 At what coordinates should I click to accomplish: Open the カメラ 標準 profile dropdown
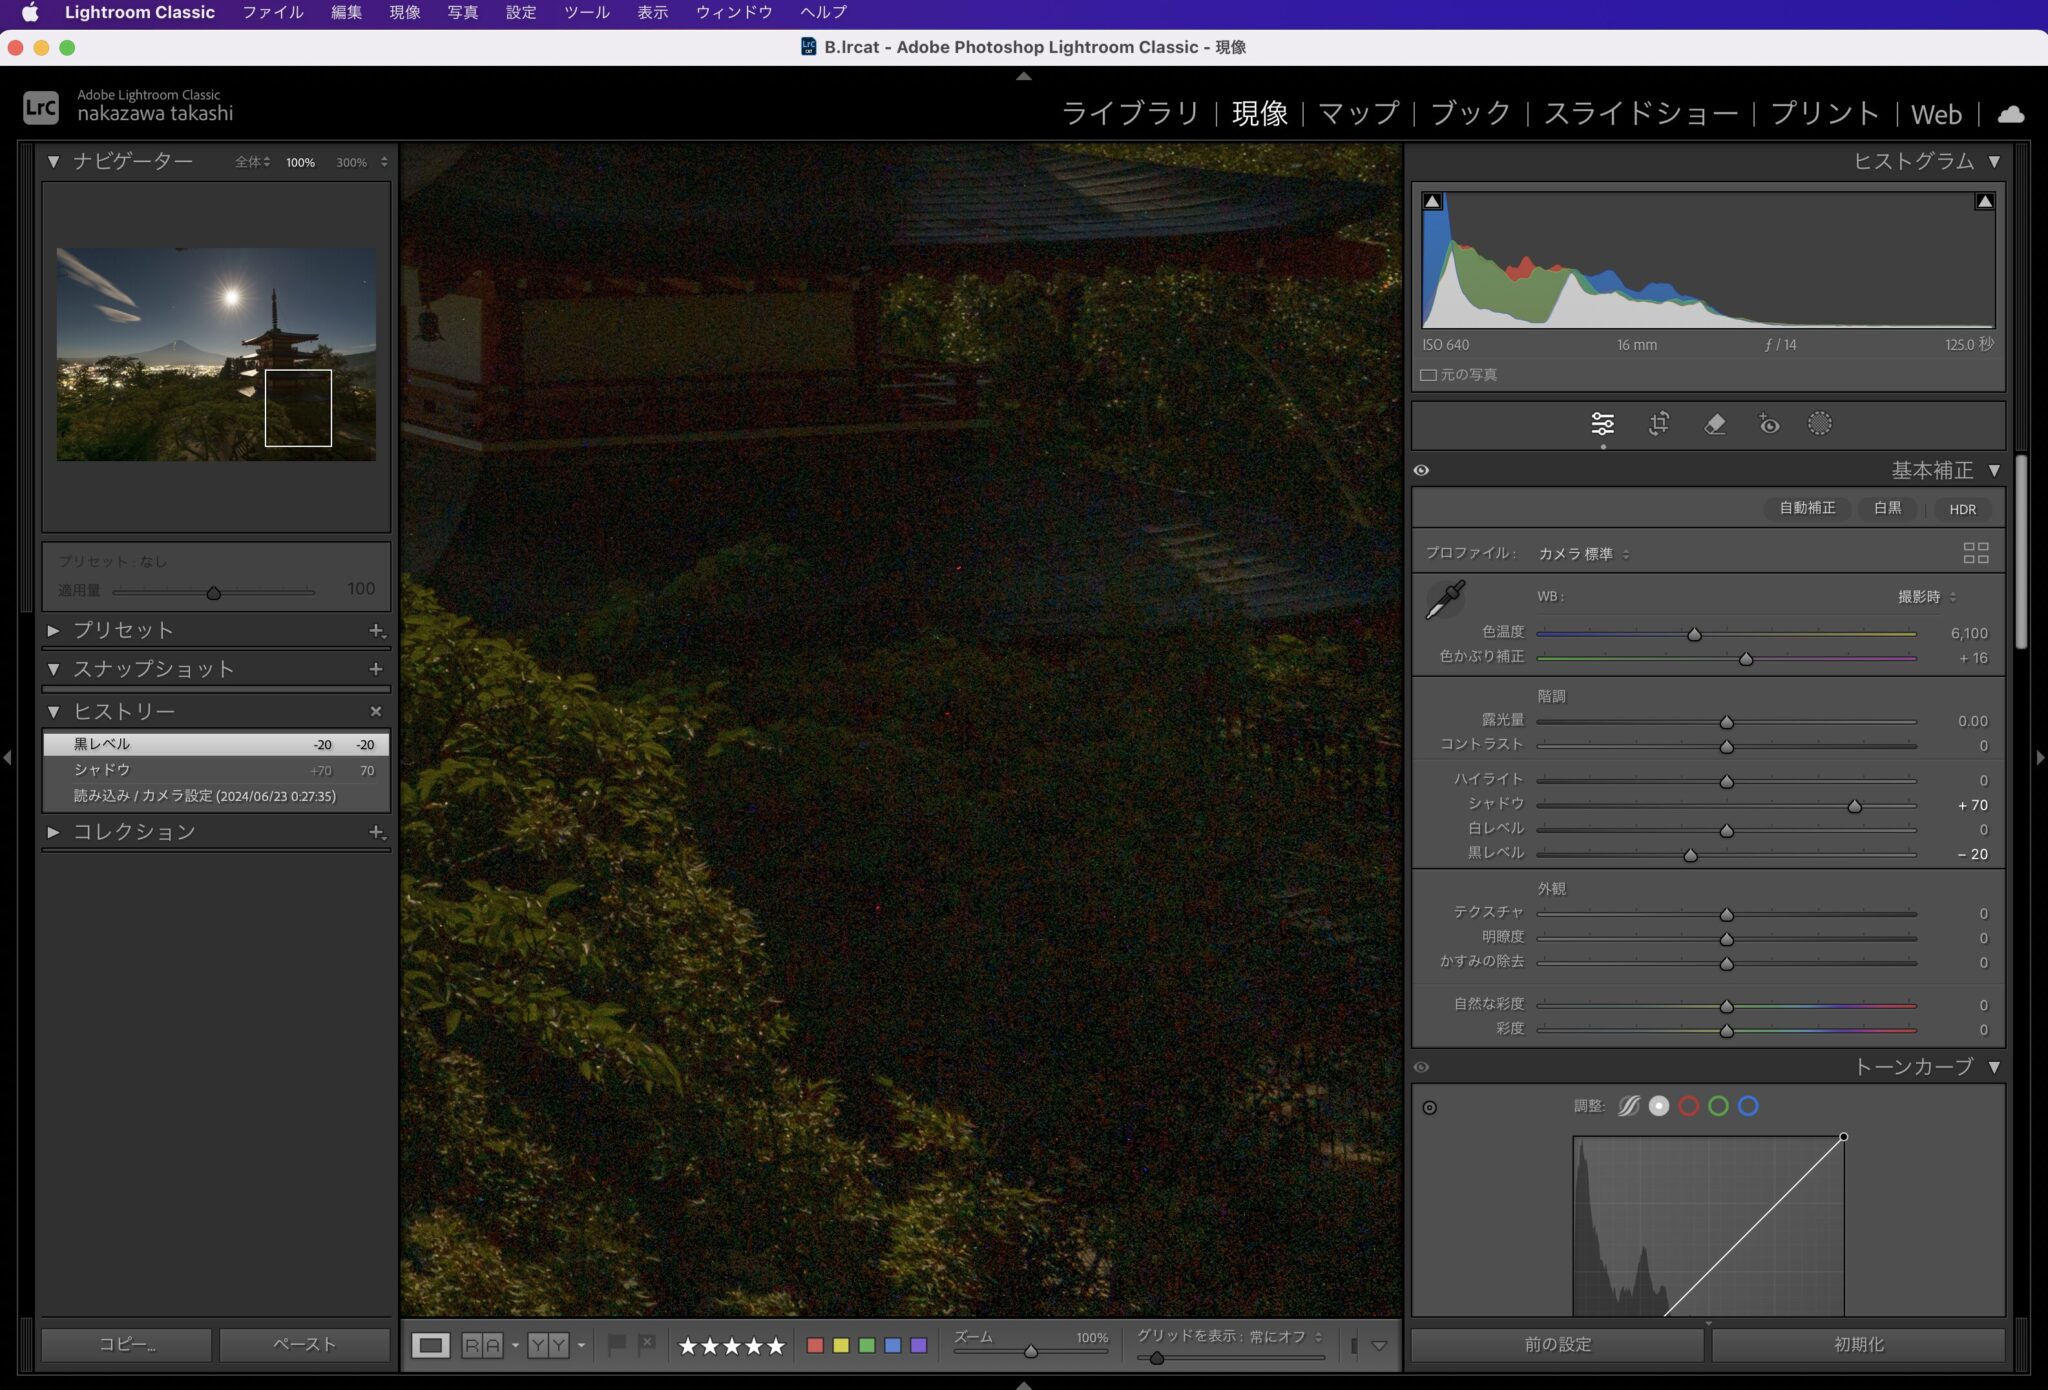point(1583,554)
